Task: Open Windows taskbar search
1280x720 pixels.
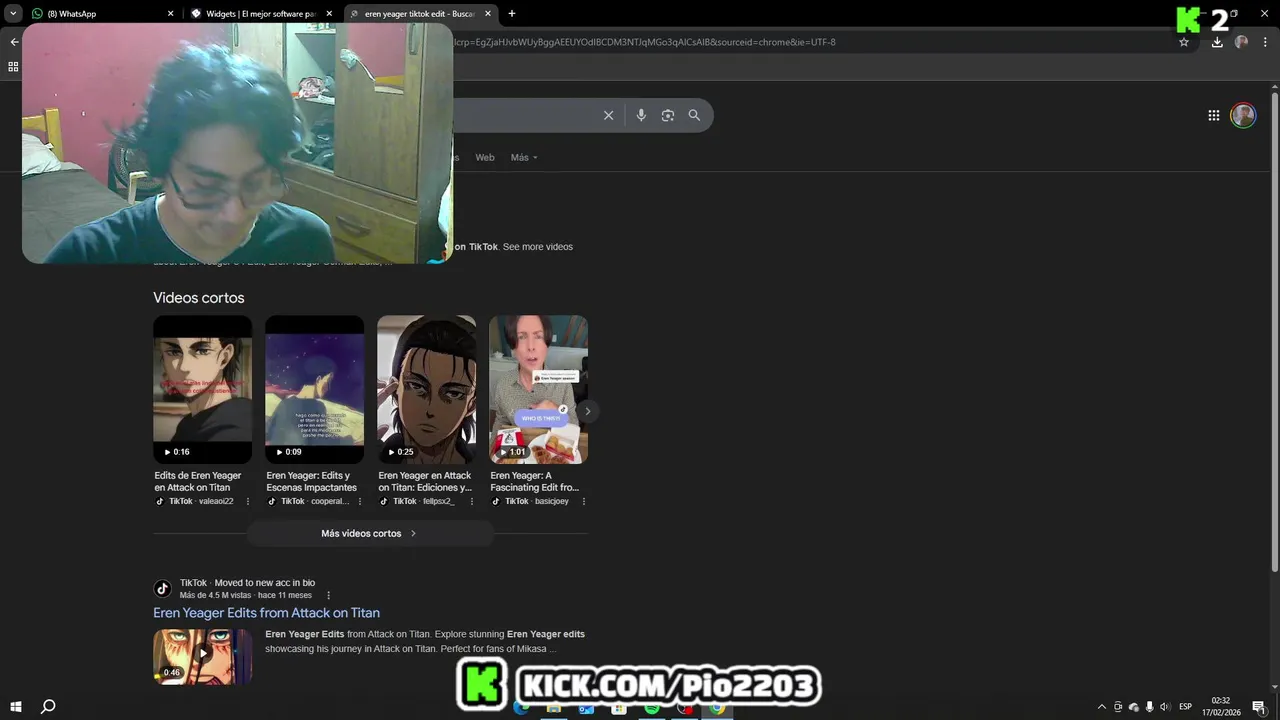Action: tap(47, 707)
